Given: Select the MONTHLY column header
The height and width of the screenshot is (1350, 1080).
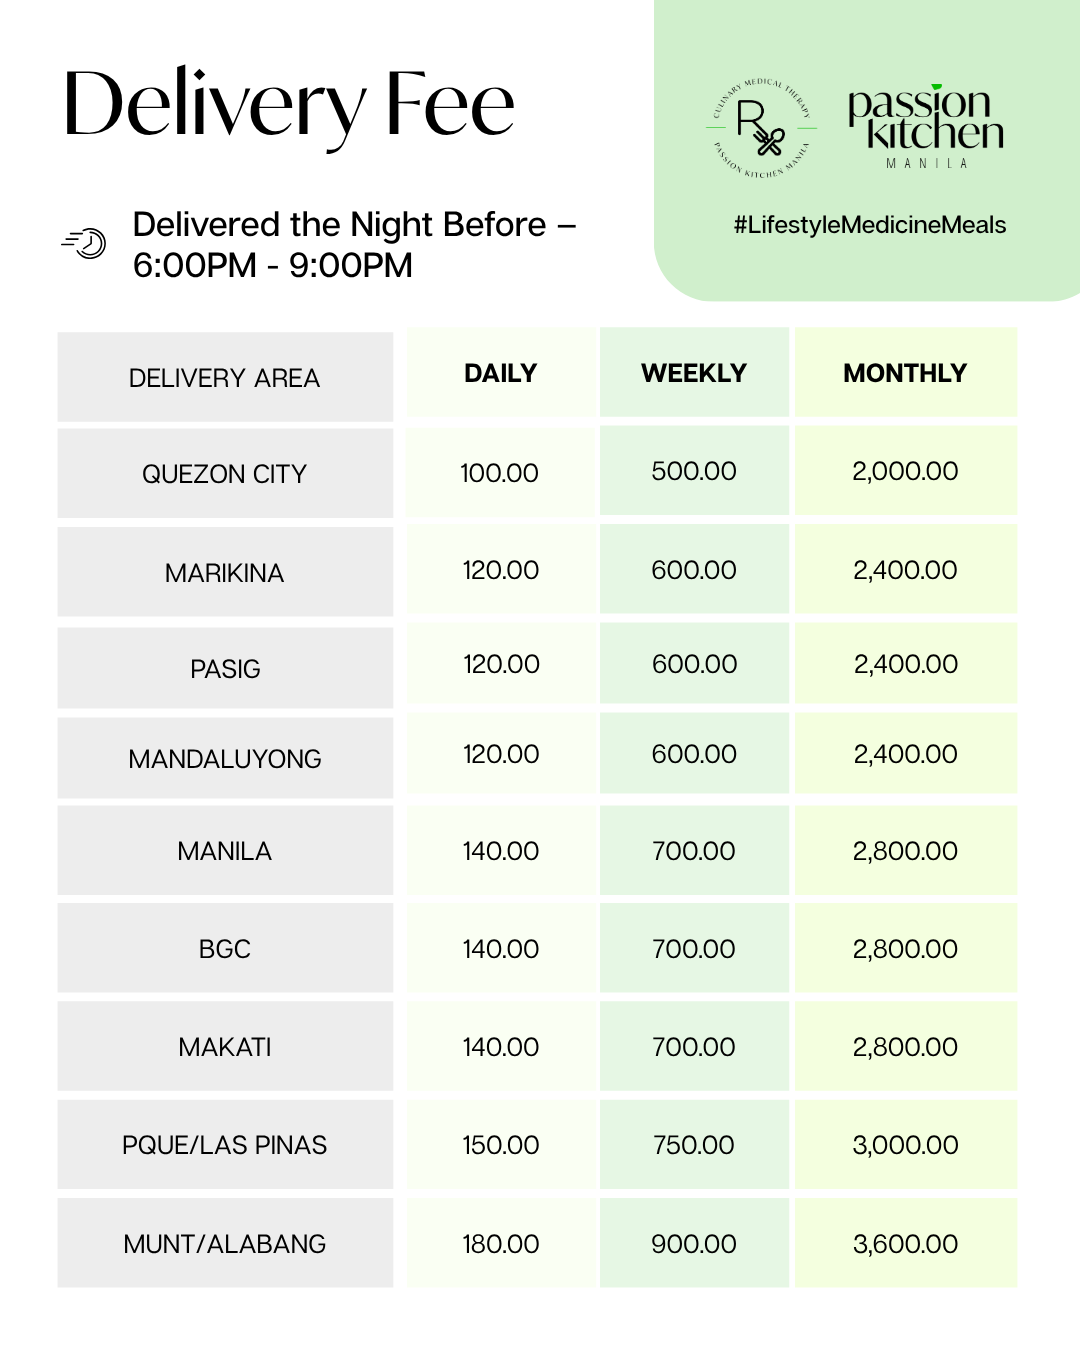Looking at the screenshot, I should (905, 373).
